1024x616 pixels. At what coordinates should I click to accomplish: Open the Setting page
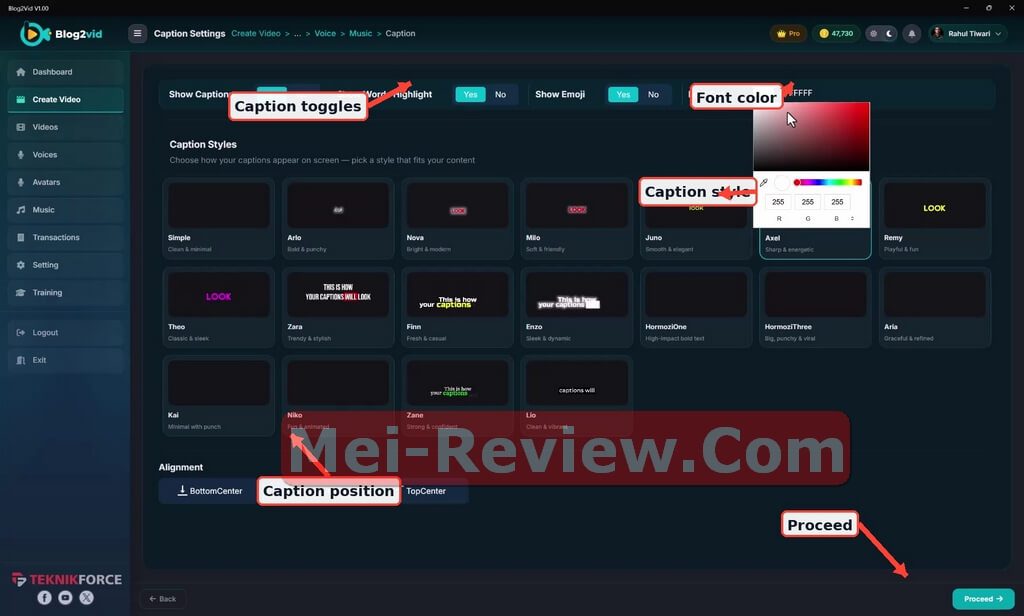click(65, 265)
